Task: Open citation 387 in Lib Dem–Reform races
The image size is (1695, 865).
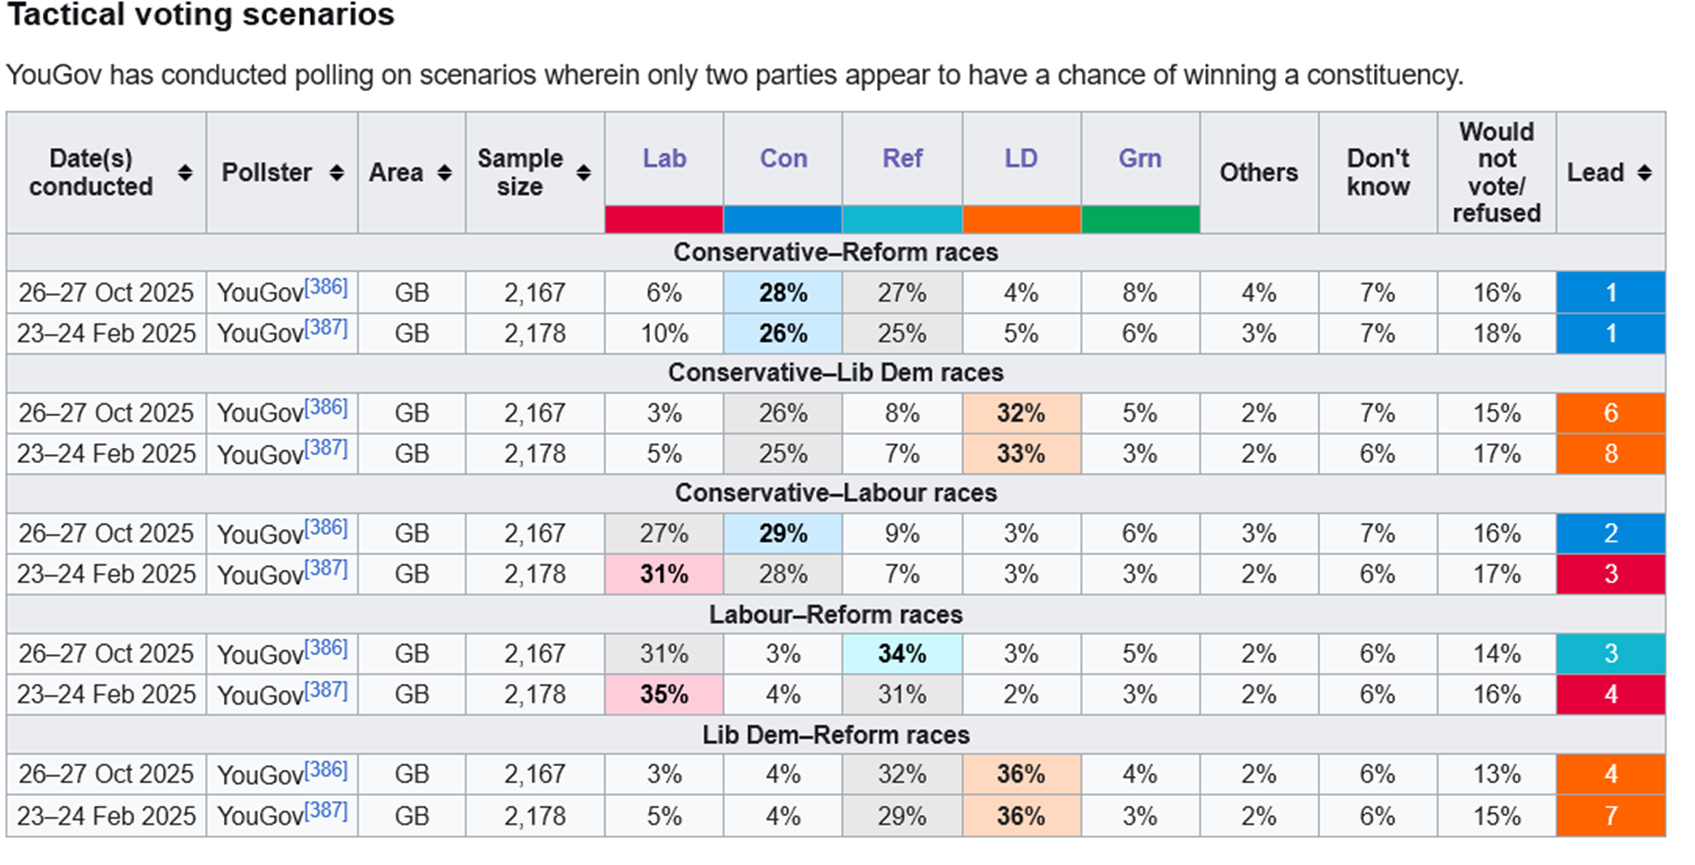Action: [326, 810]
